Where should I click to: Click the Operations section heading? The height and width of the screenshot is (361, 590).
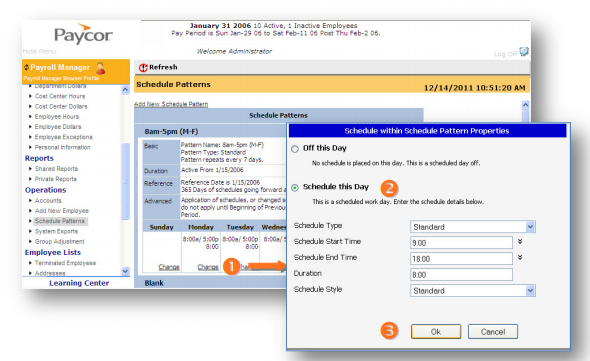click(46, 190)
